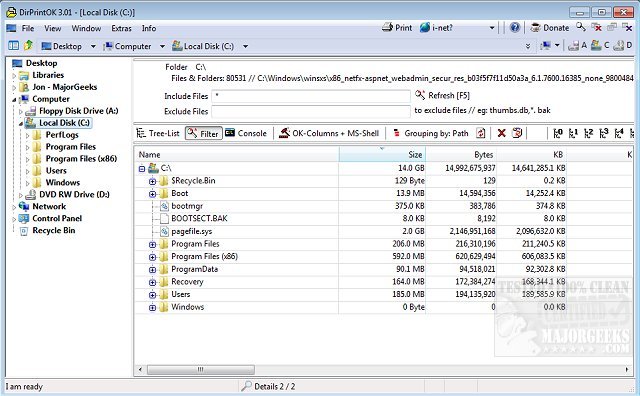Click the DirPrintOK app icon in menu bar
Image resolution: width=640 pixels, height=396 pixels.
click(11, 28)
